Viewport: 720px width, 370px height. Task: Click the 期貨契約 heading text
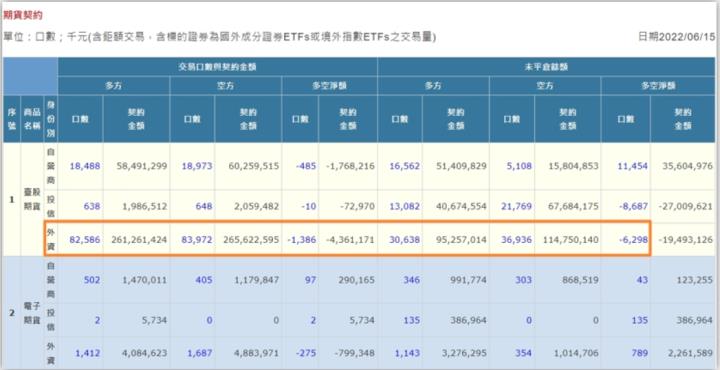(23, 16)
